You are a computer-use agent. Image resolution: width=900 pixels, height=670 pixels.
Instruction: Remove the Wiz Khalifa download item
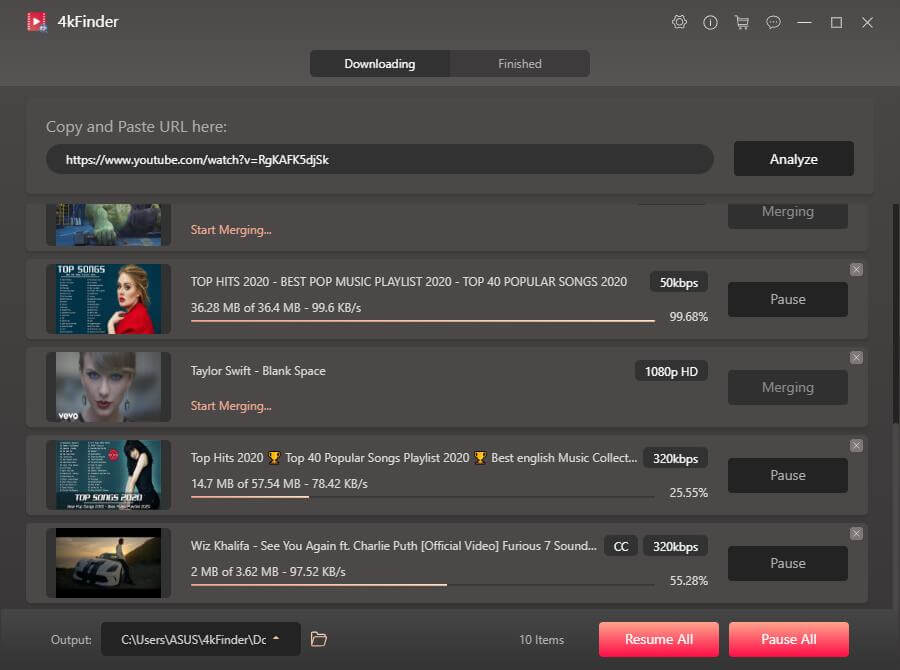[x=856, y=534]
